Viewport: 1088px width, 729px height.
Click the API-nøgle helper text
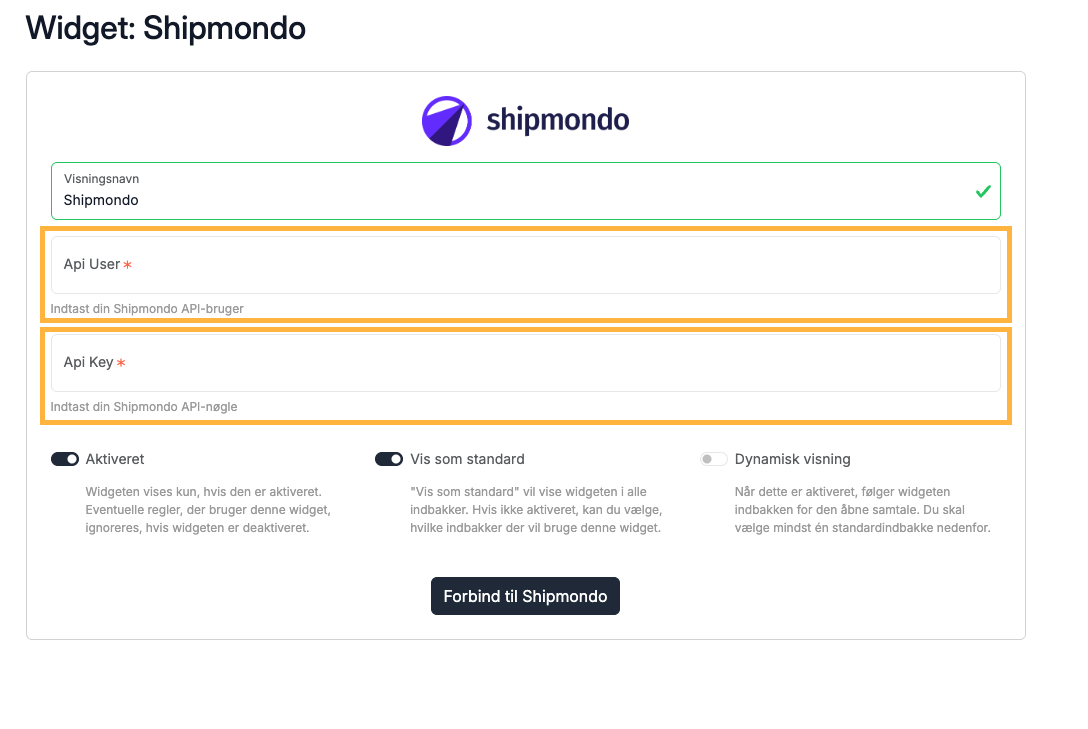tap(144, 406)
